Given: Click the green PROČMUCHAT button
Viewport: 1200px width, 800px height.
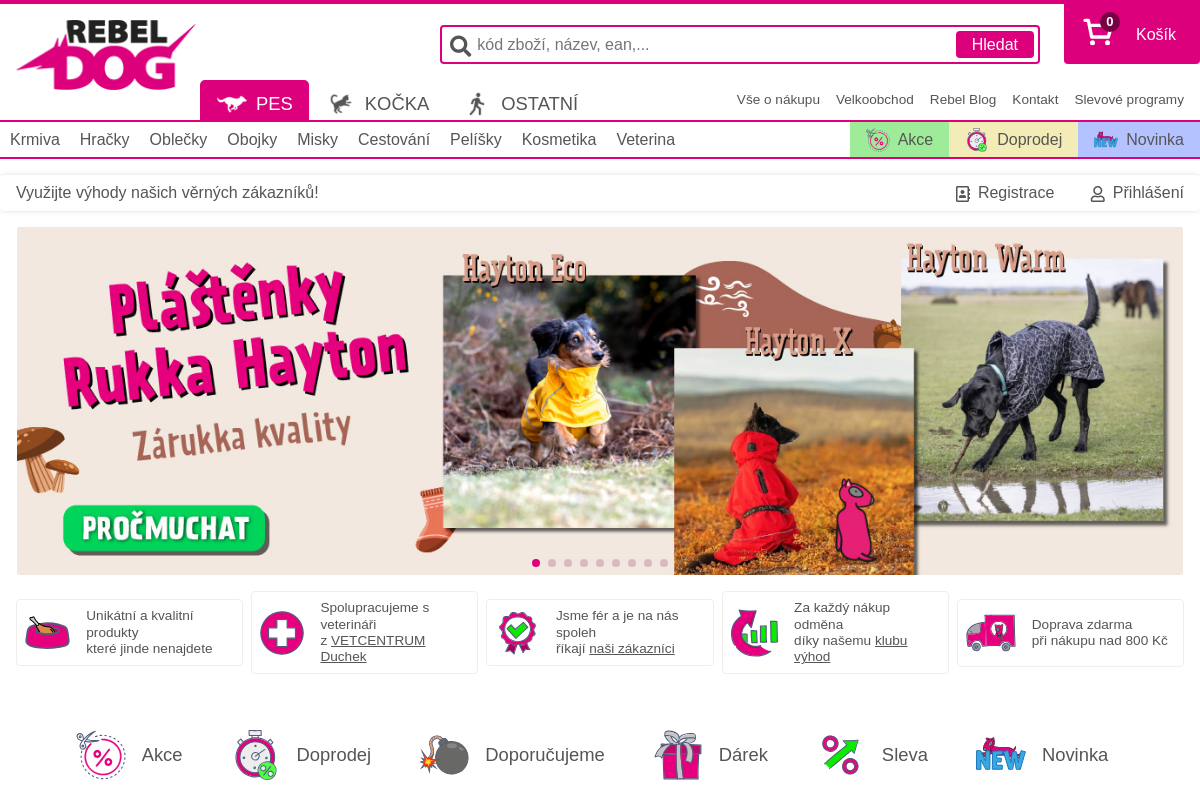Looking at the screenshot, I should (165, 529).
